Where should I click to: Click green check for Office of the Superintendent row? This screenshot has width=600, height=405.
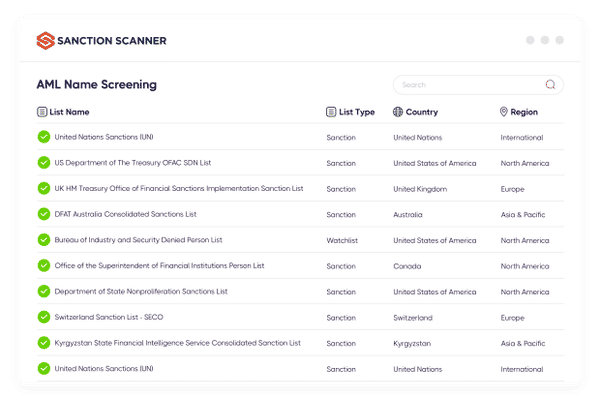coord(44,265)
